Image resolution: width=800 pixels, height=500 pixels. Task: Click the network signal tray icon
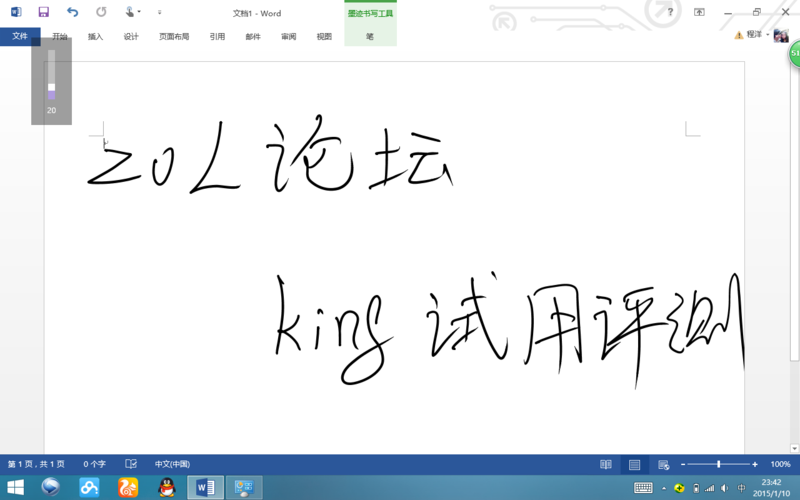point(709,488)
